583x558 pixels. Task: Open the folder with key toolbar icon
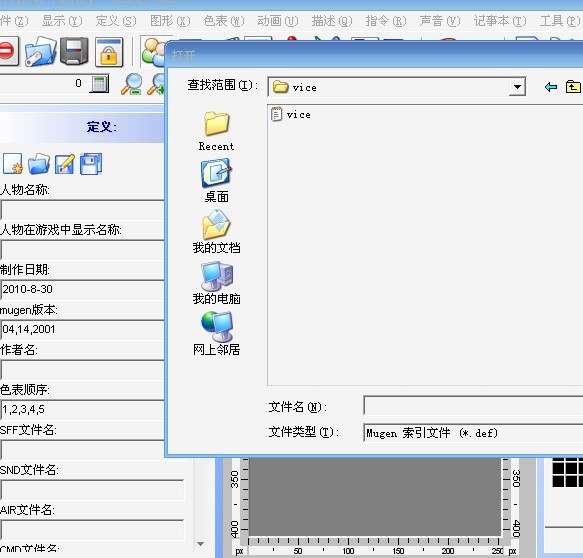click(x=40, y=51)
